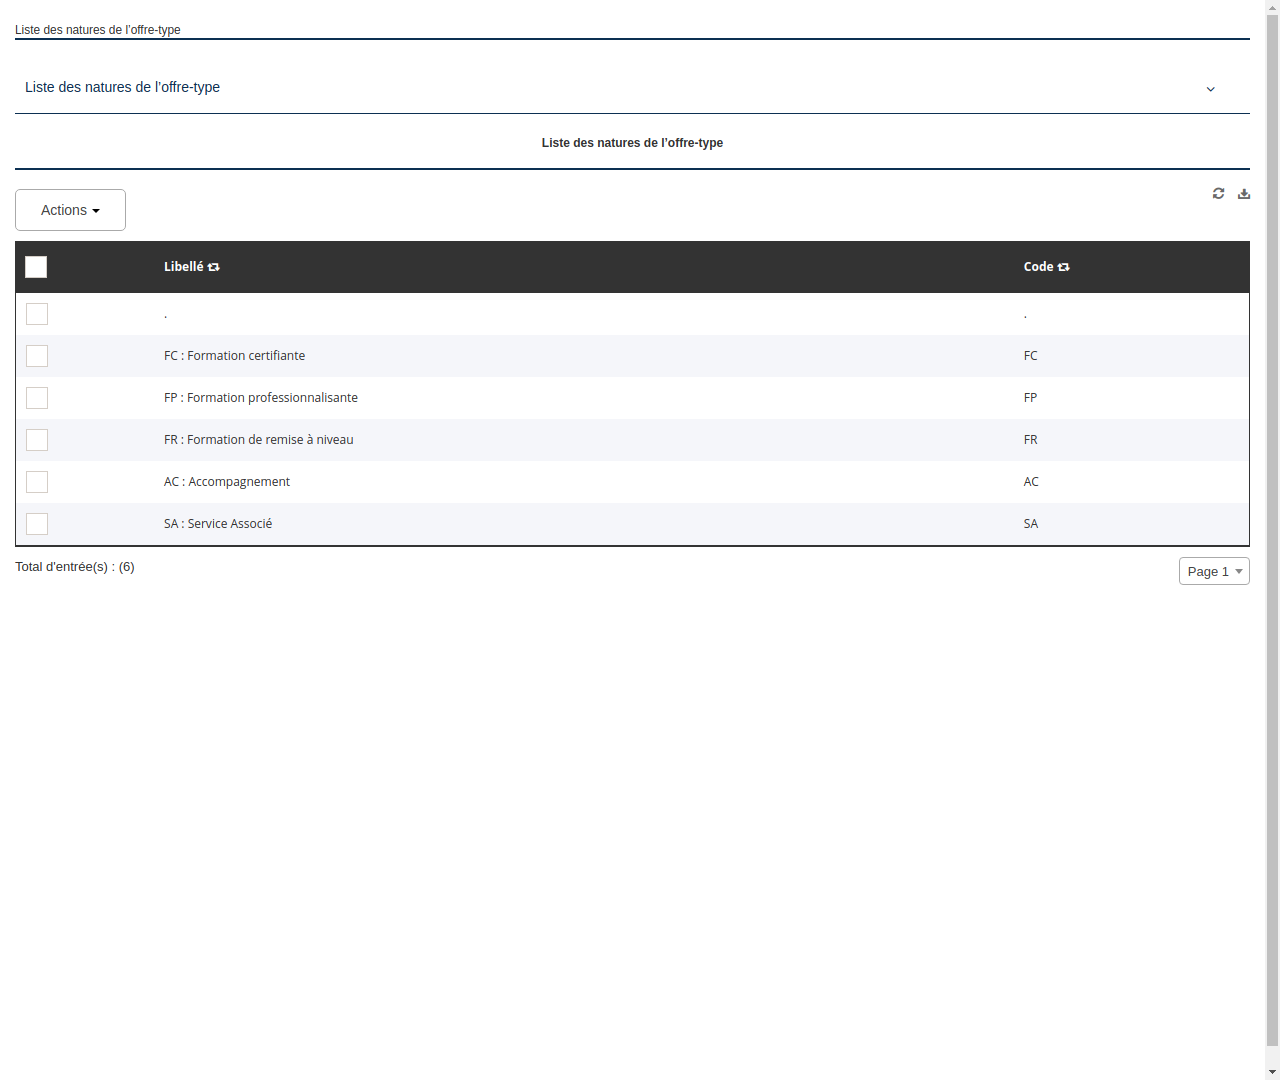Viewport: 1280px width, 1080px height.
Task: Open the AC : Accompagnement entry
Action: 227,481
